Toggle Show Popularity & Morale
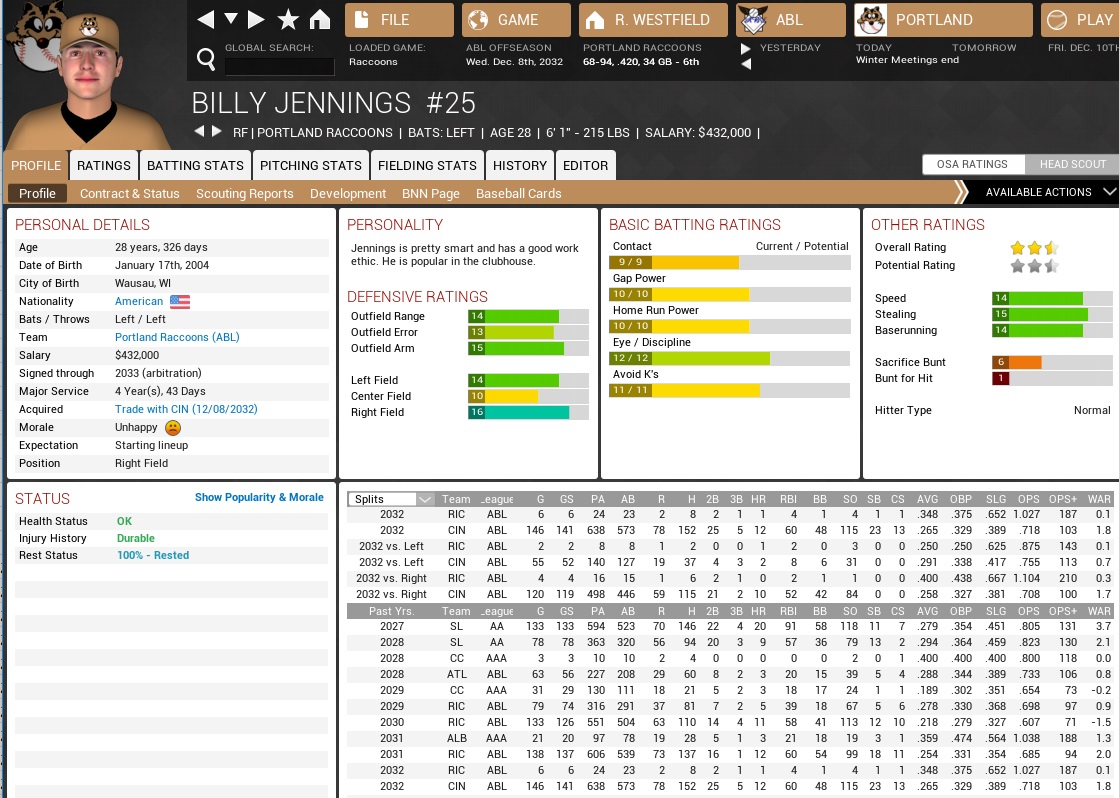The image size is (1119, 798). [259, 497]
